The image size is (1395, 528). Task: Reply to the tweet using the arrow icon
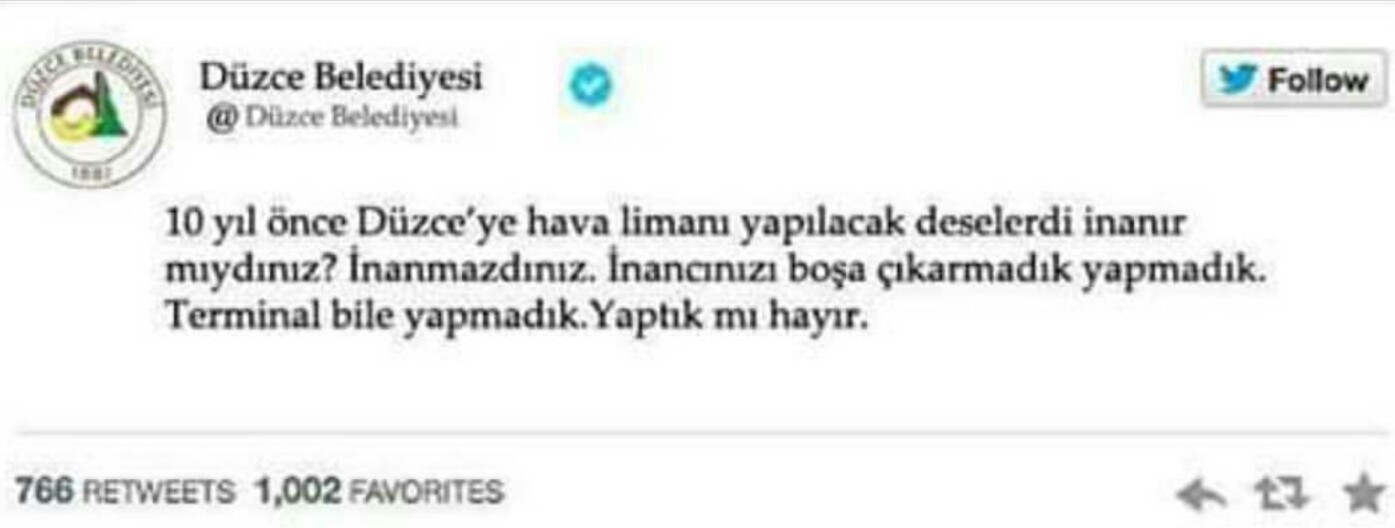click(1202, 494)
